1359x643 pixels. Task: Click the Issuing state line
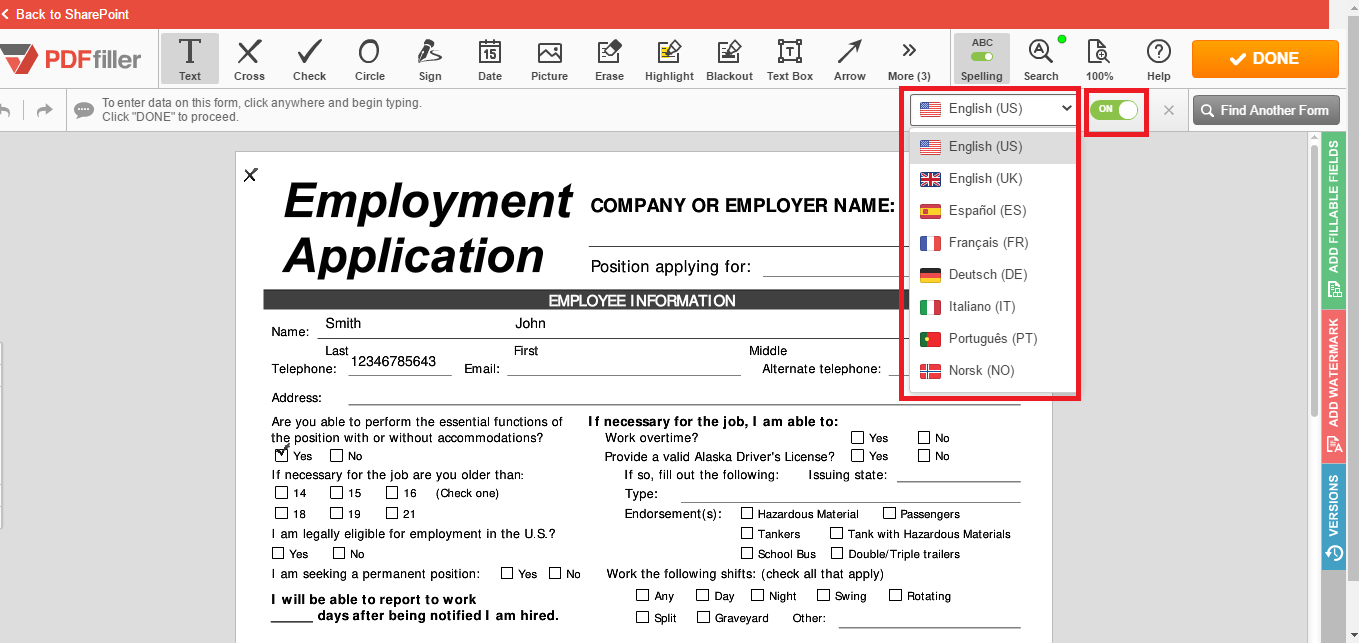click(x=958, y=474)
